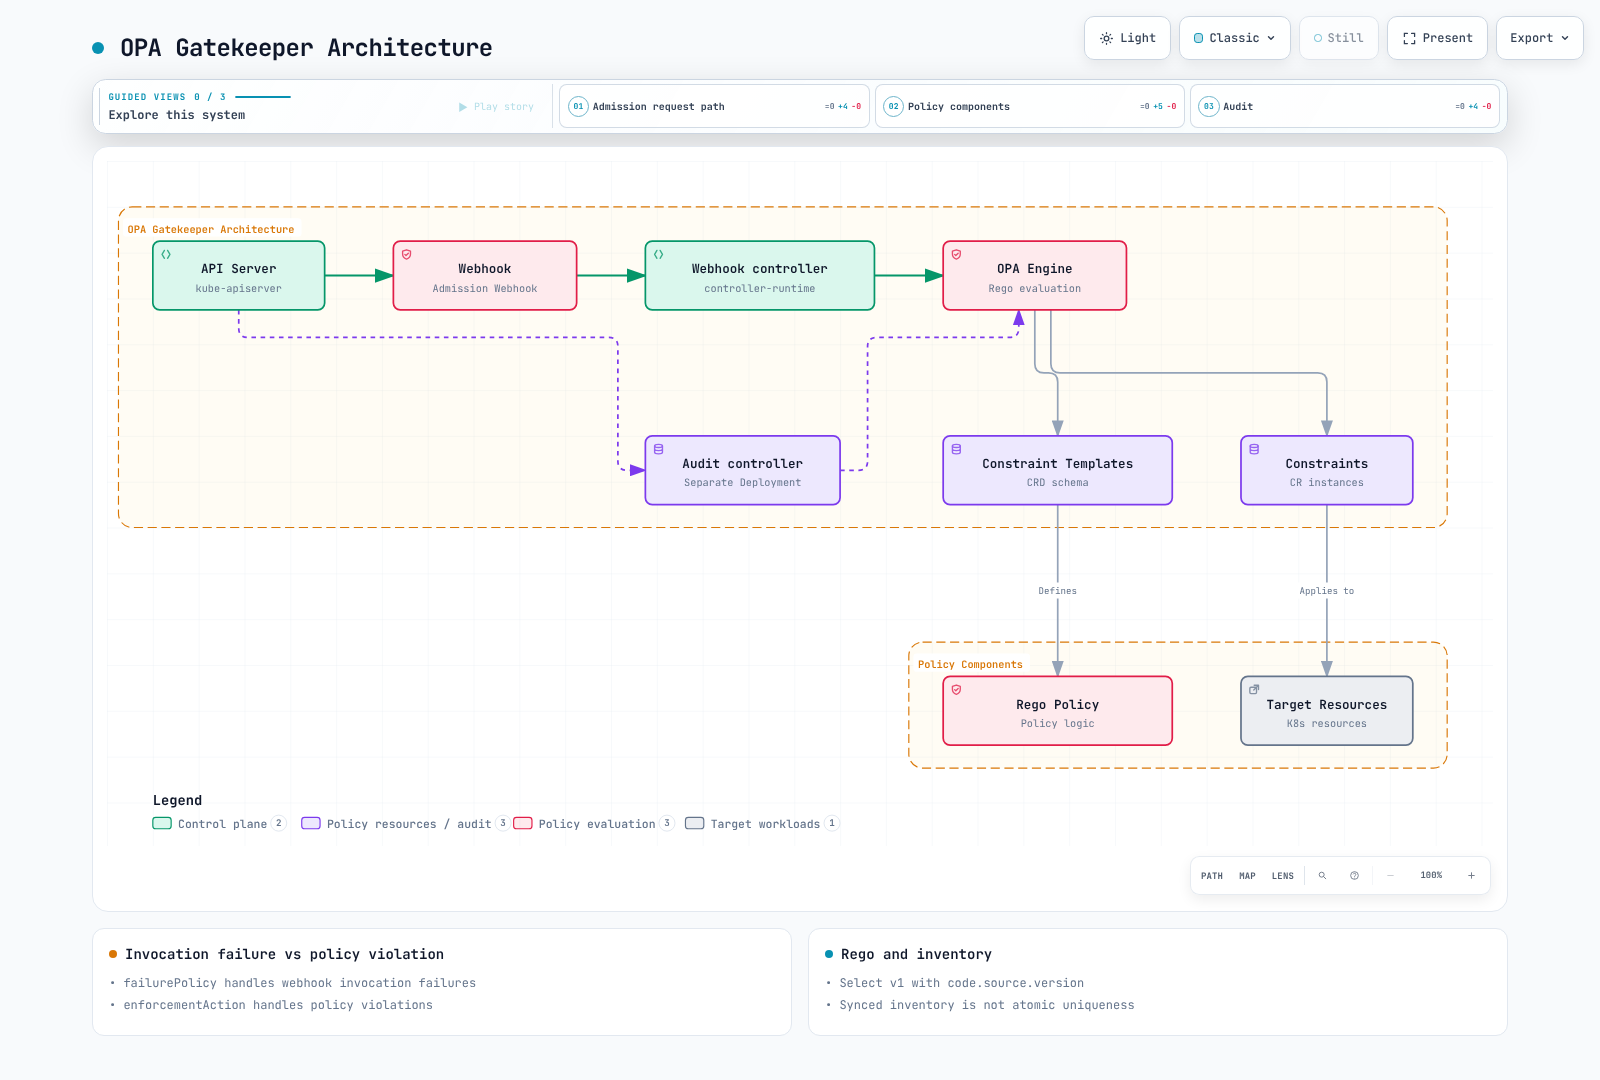The height and width of the screenshot is (1080, 1600).
Task: Toggle the Light theme button
Action: click(x=1127, y=38)
